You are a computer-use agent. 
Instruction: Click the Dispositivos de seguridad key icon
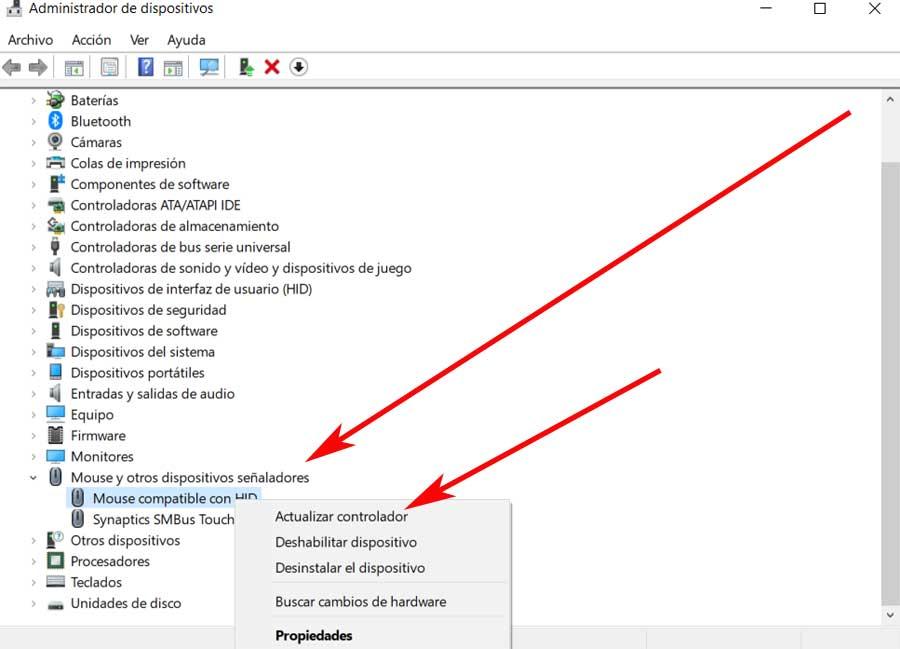(x=56, y=310)
